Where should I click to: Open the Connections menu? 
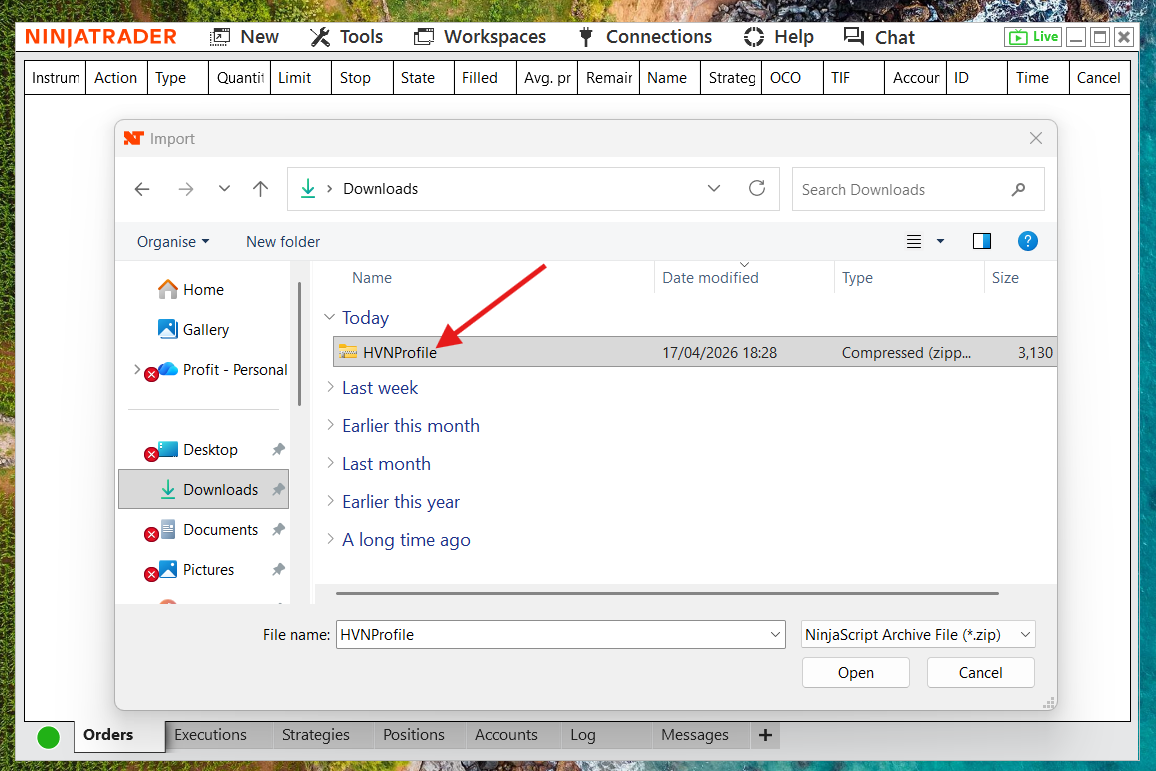pos(645,37)
